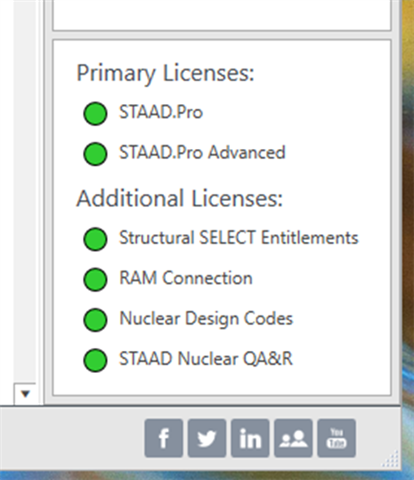This screenshot has height=480, width=414.
Task: Open the YouTube icon
Action: tap(337, 438)
